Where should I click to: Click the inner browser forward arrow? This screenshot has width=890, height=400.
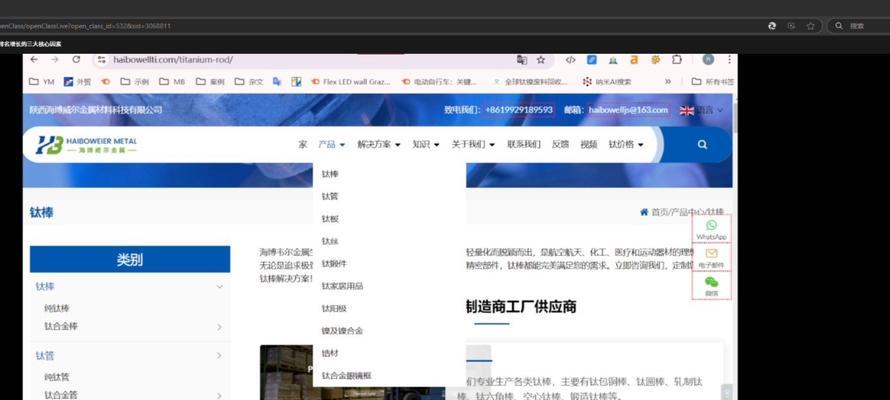(x=54, y=60)
